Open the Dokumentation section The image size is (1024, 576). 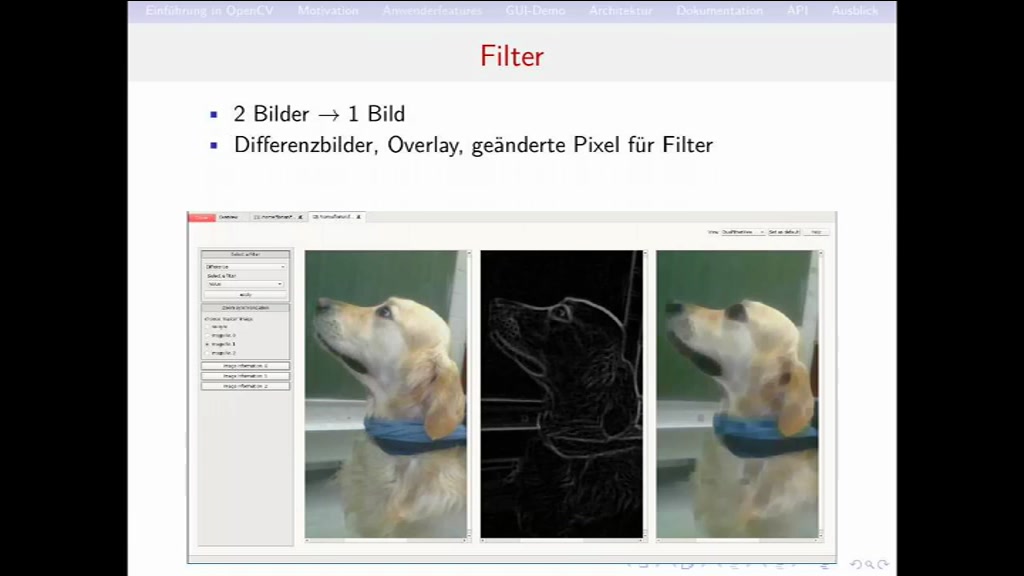tap(719, 10)
